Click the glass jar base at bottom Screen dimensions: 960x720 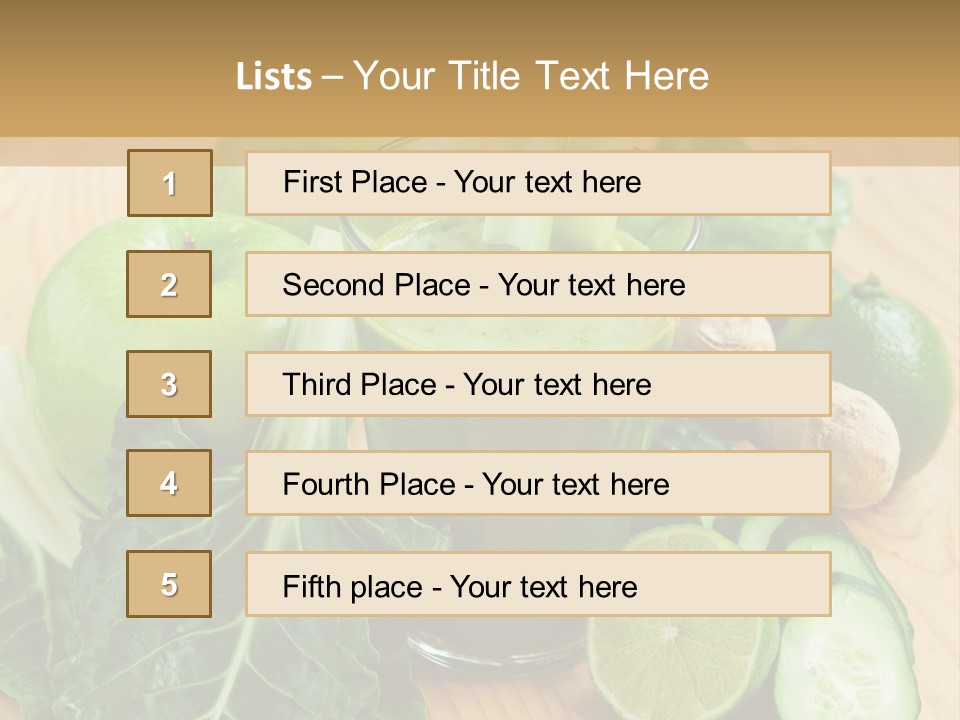490,655
